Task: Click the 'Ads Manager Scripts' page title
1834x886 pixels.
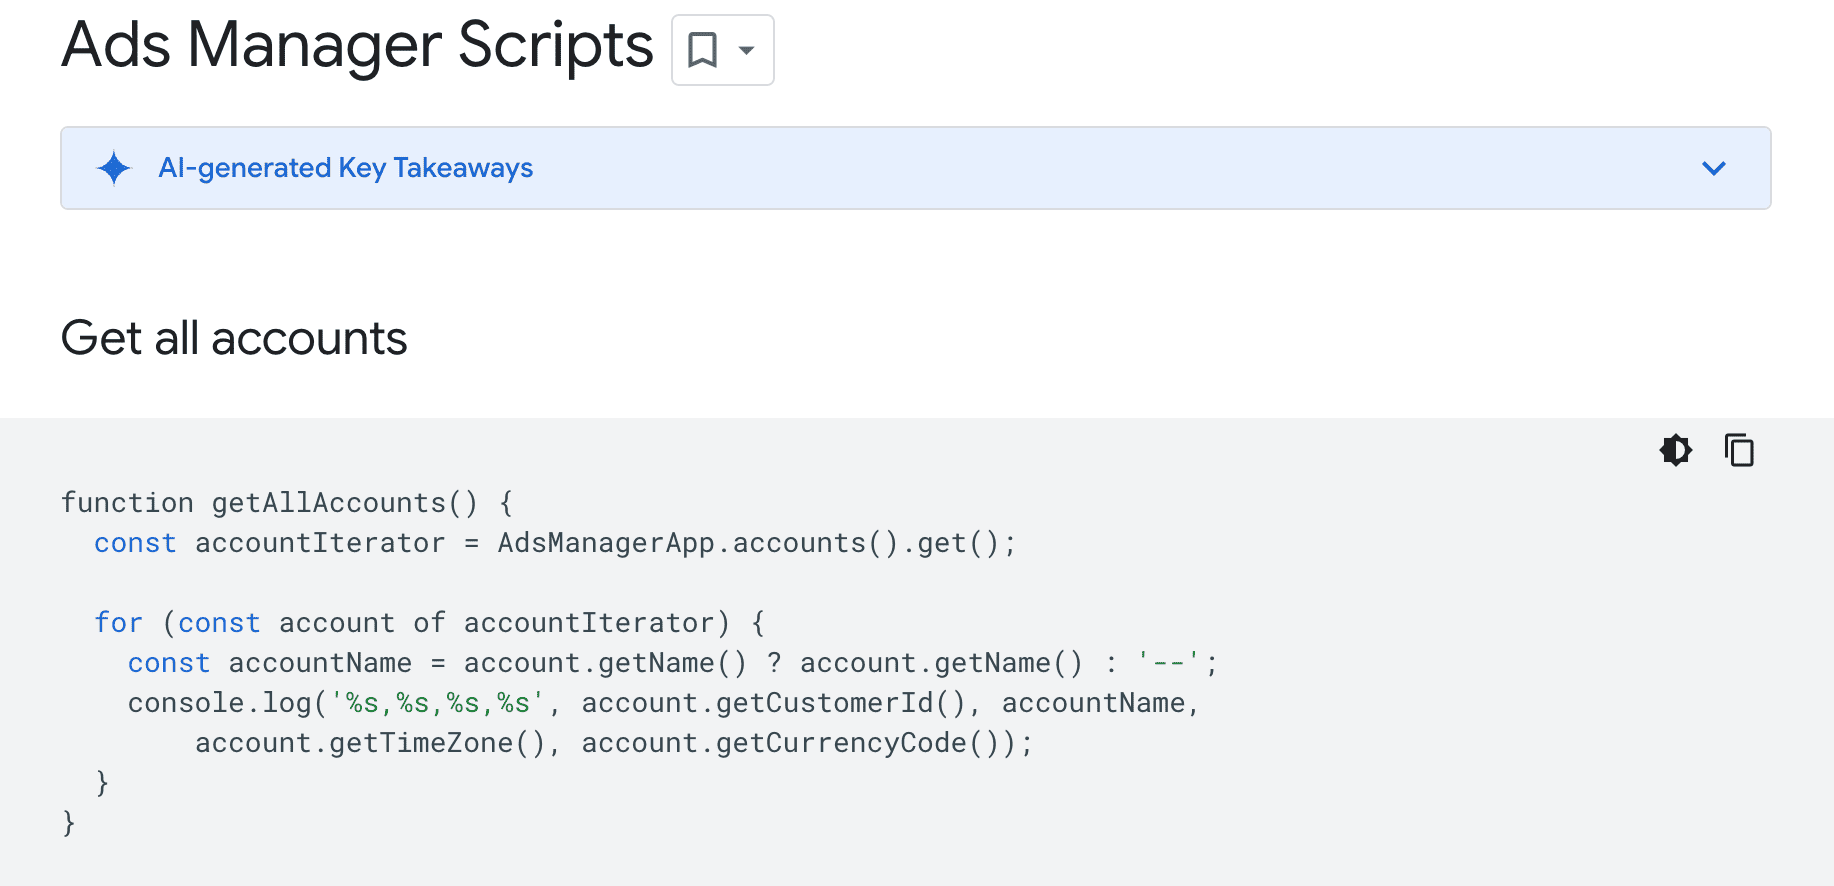Action: 357,46
